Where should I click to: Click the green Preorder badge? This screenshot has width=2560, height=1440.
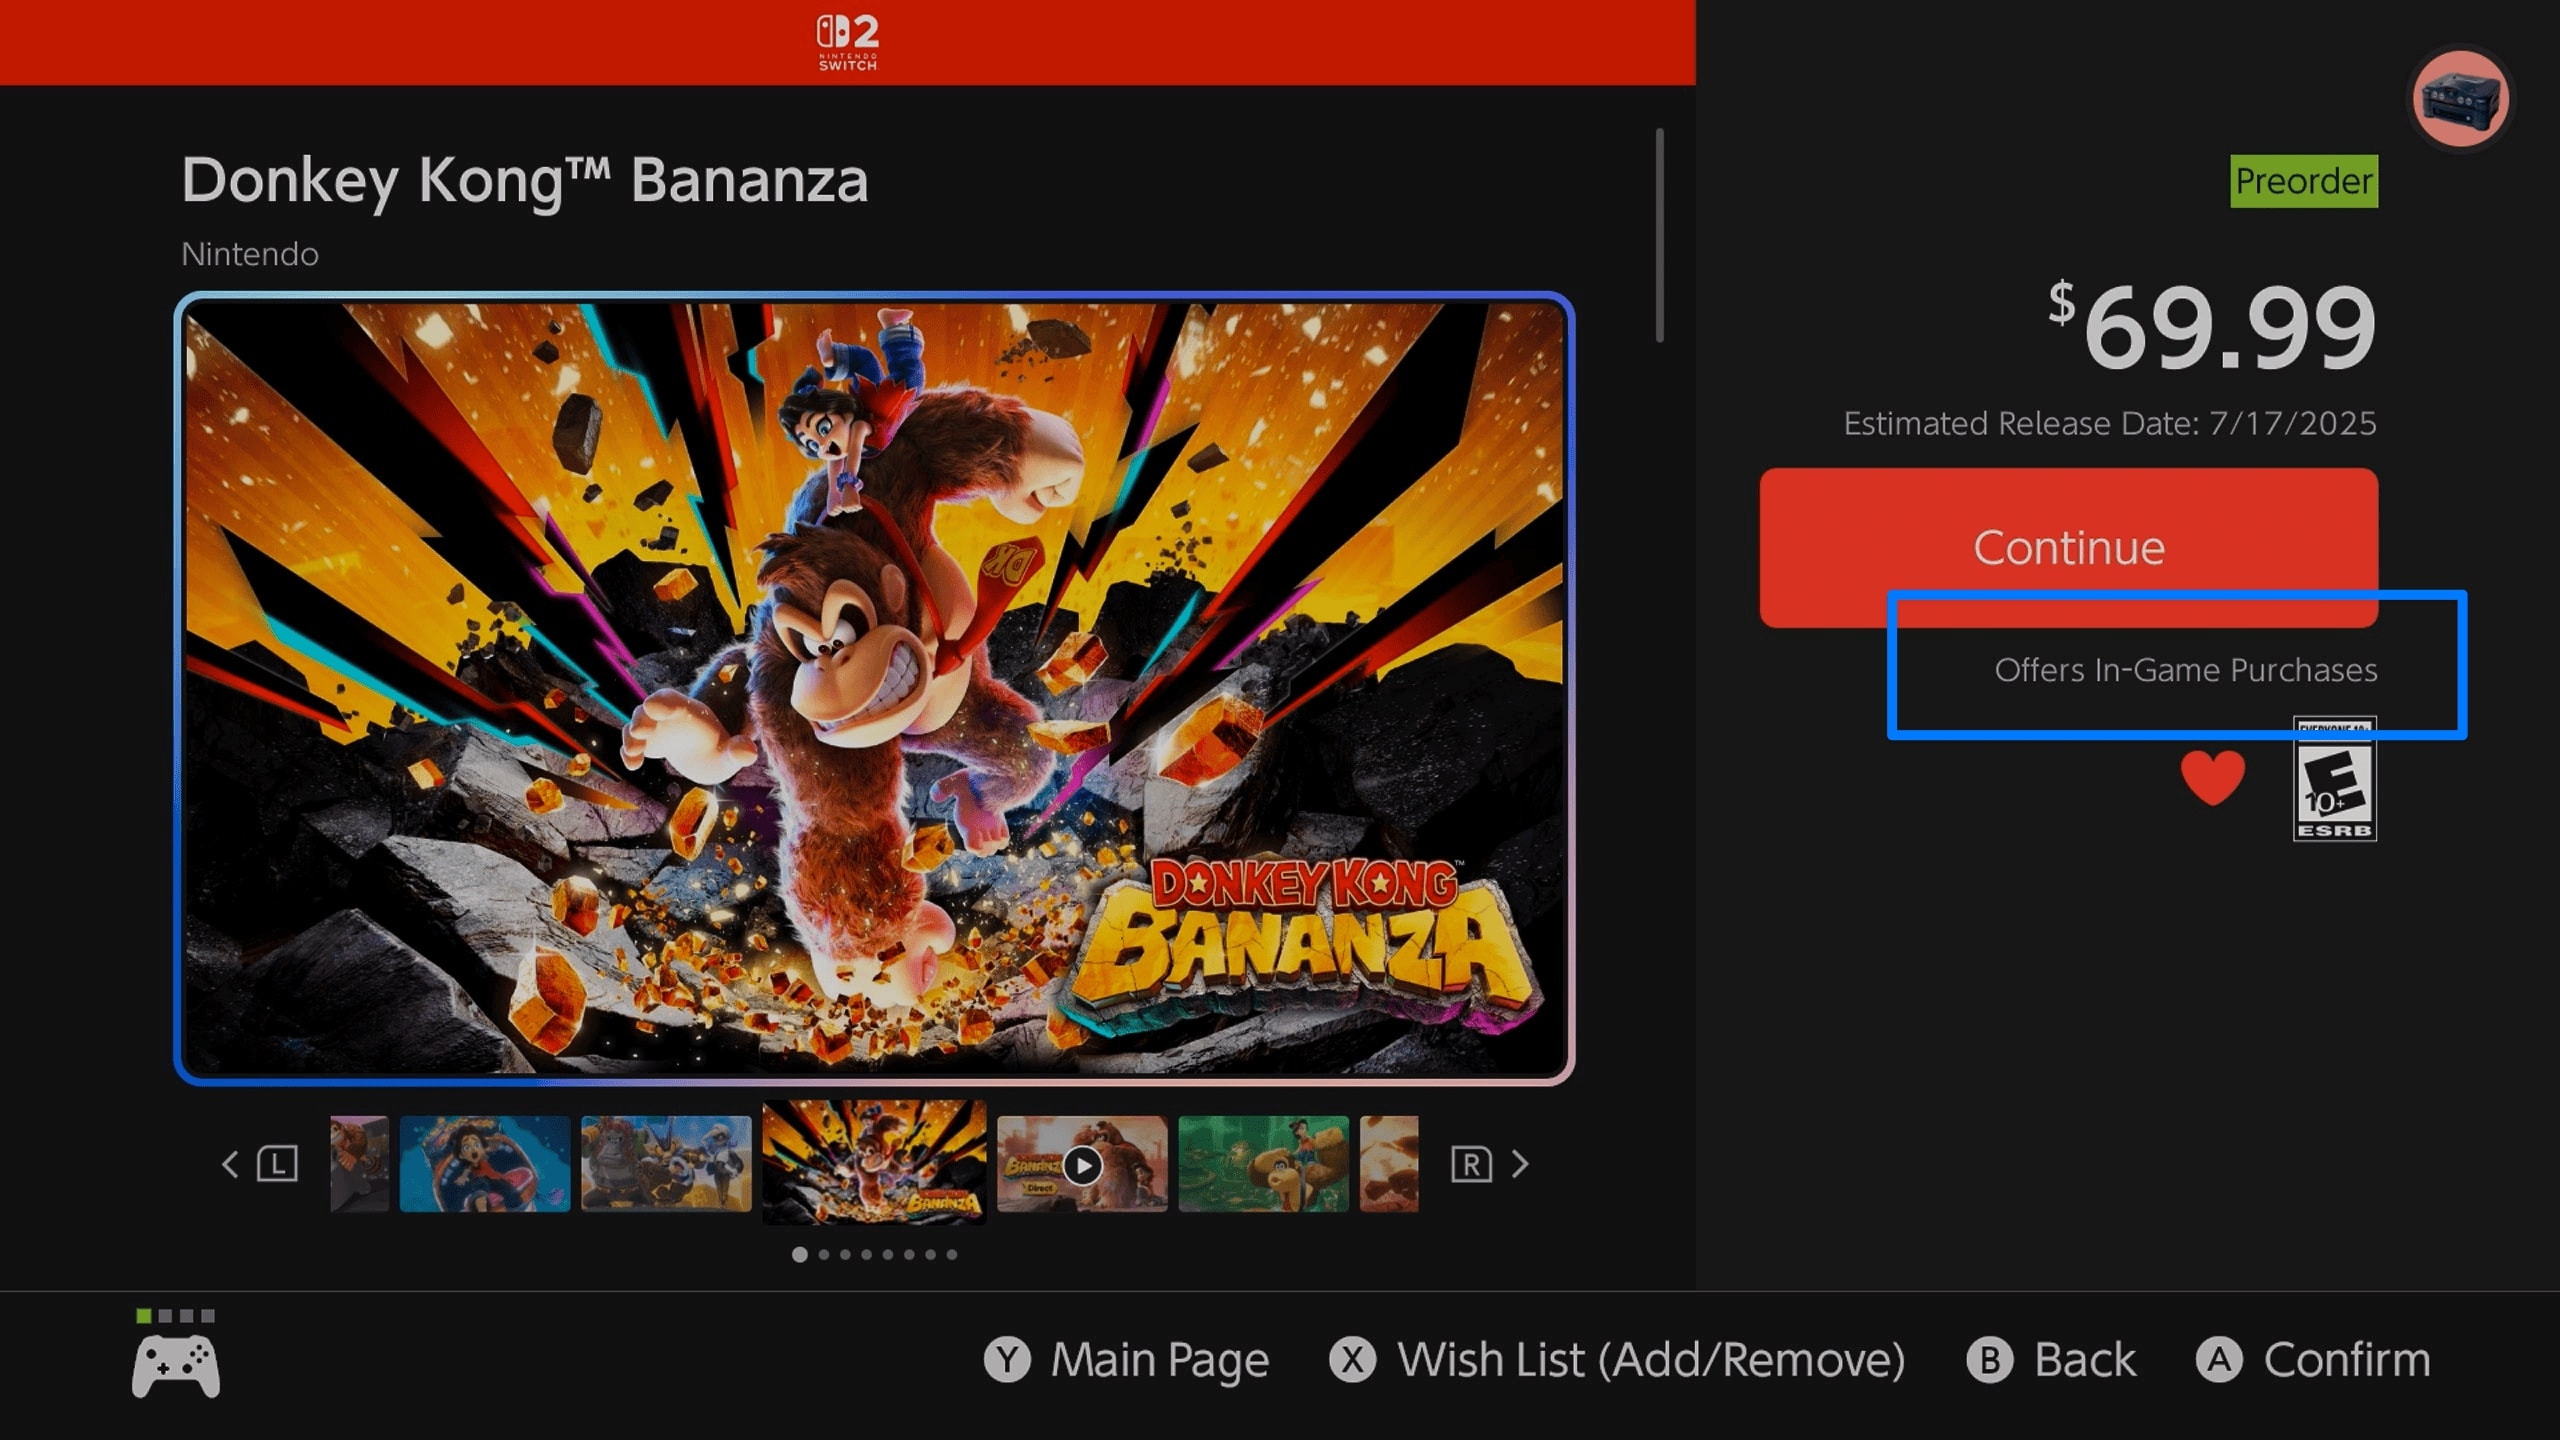[x=2303, y=181]
